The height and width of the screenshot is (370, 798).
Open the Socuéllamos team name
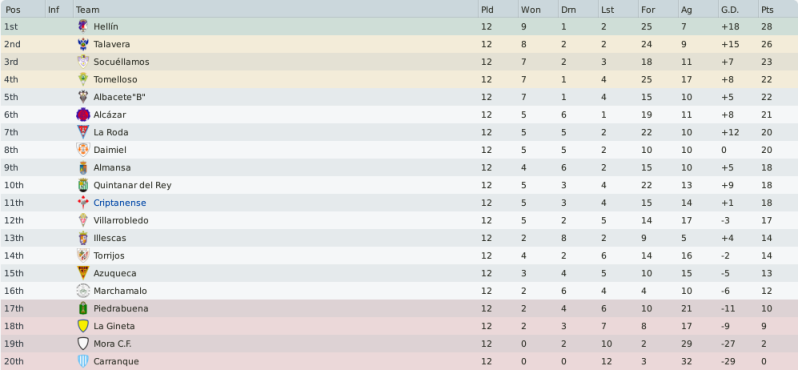click(121, 62)
